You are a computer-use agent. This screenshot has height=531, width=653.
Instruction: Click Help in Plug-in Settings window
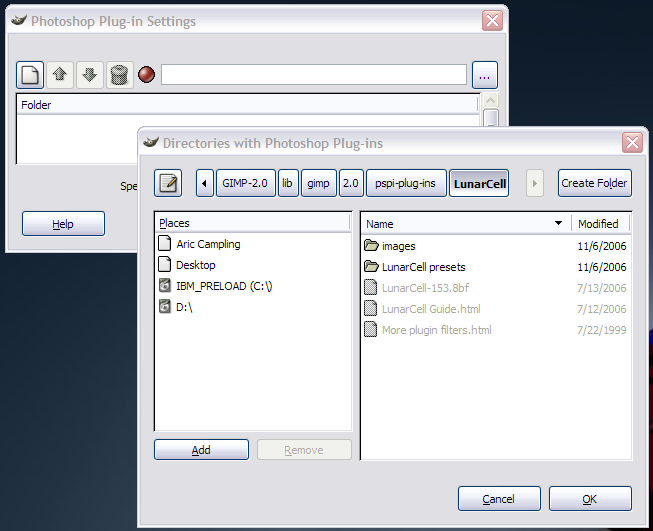(63, 224)
